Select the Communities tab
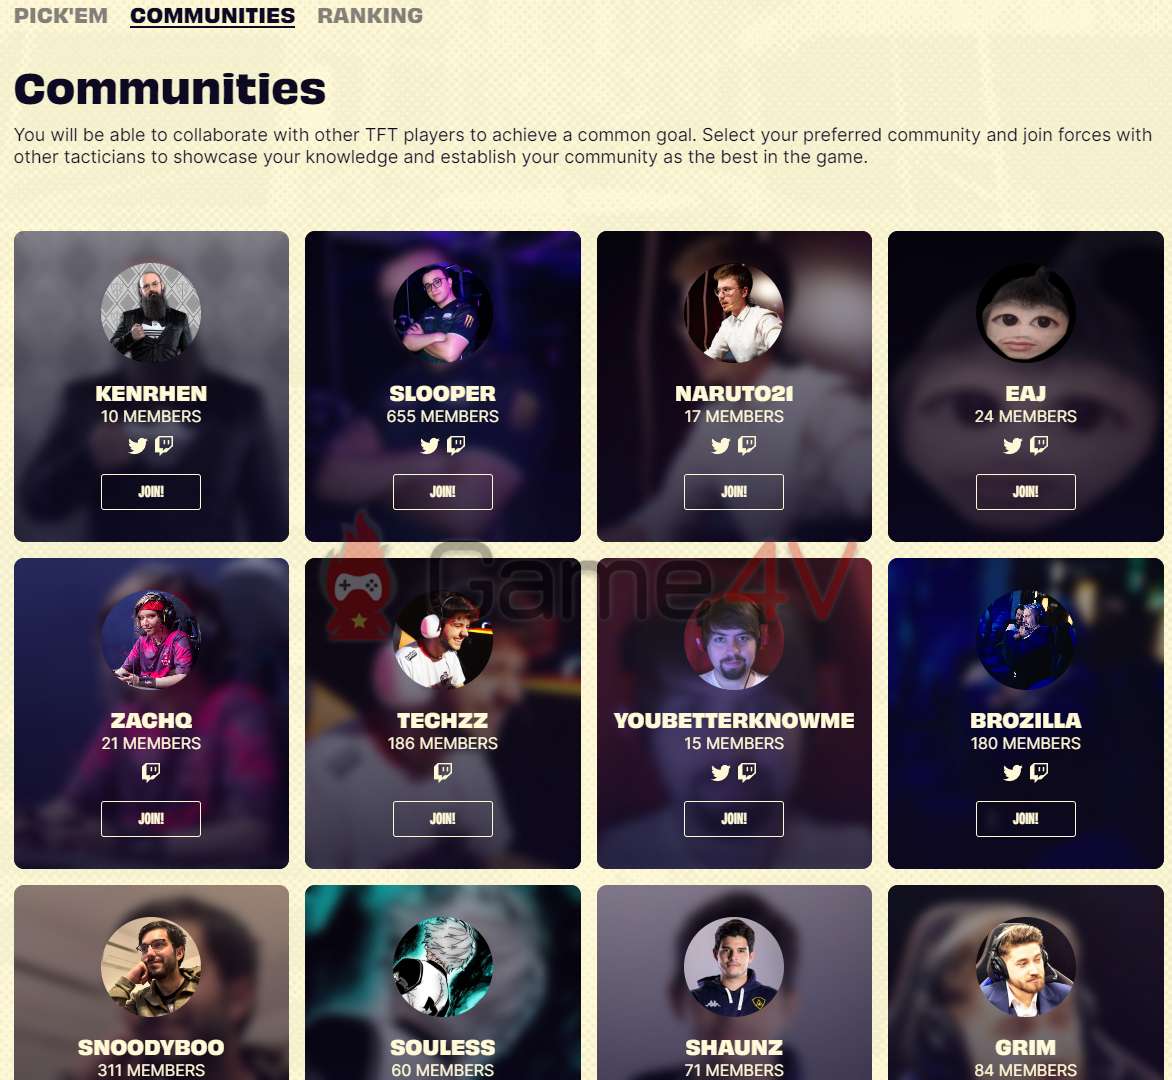This screenshot has width=1172, height=1080. coord(212,16)
